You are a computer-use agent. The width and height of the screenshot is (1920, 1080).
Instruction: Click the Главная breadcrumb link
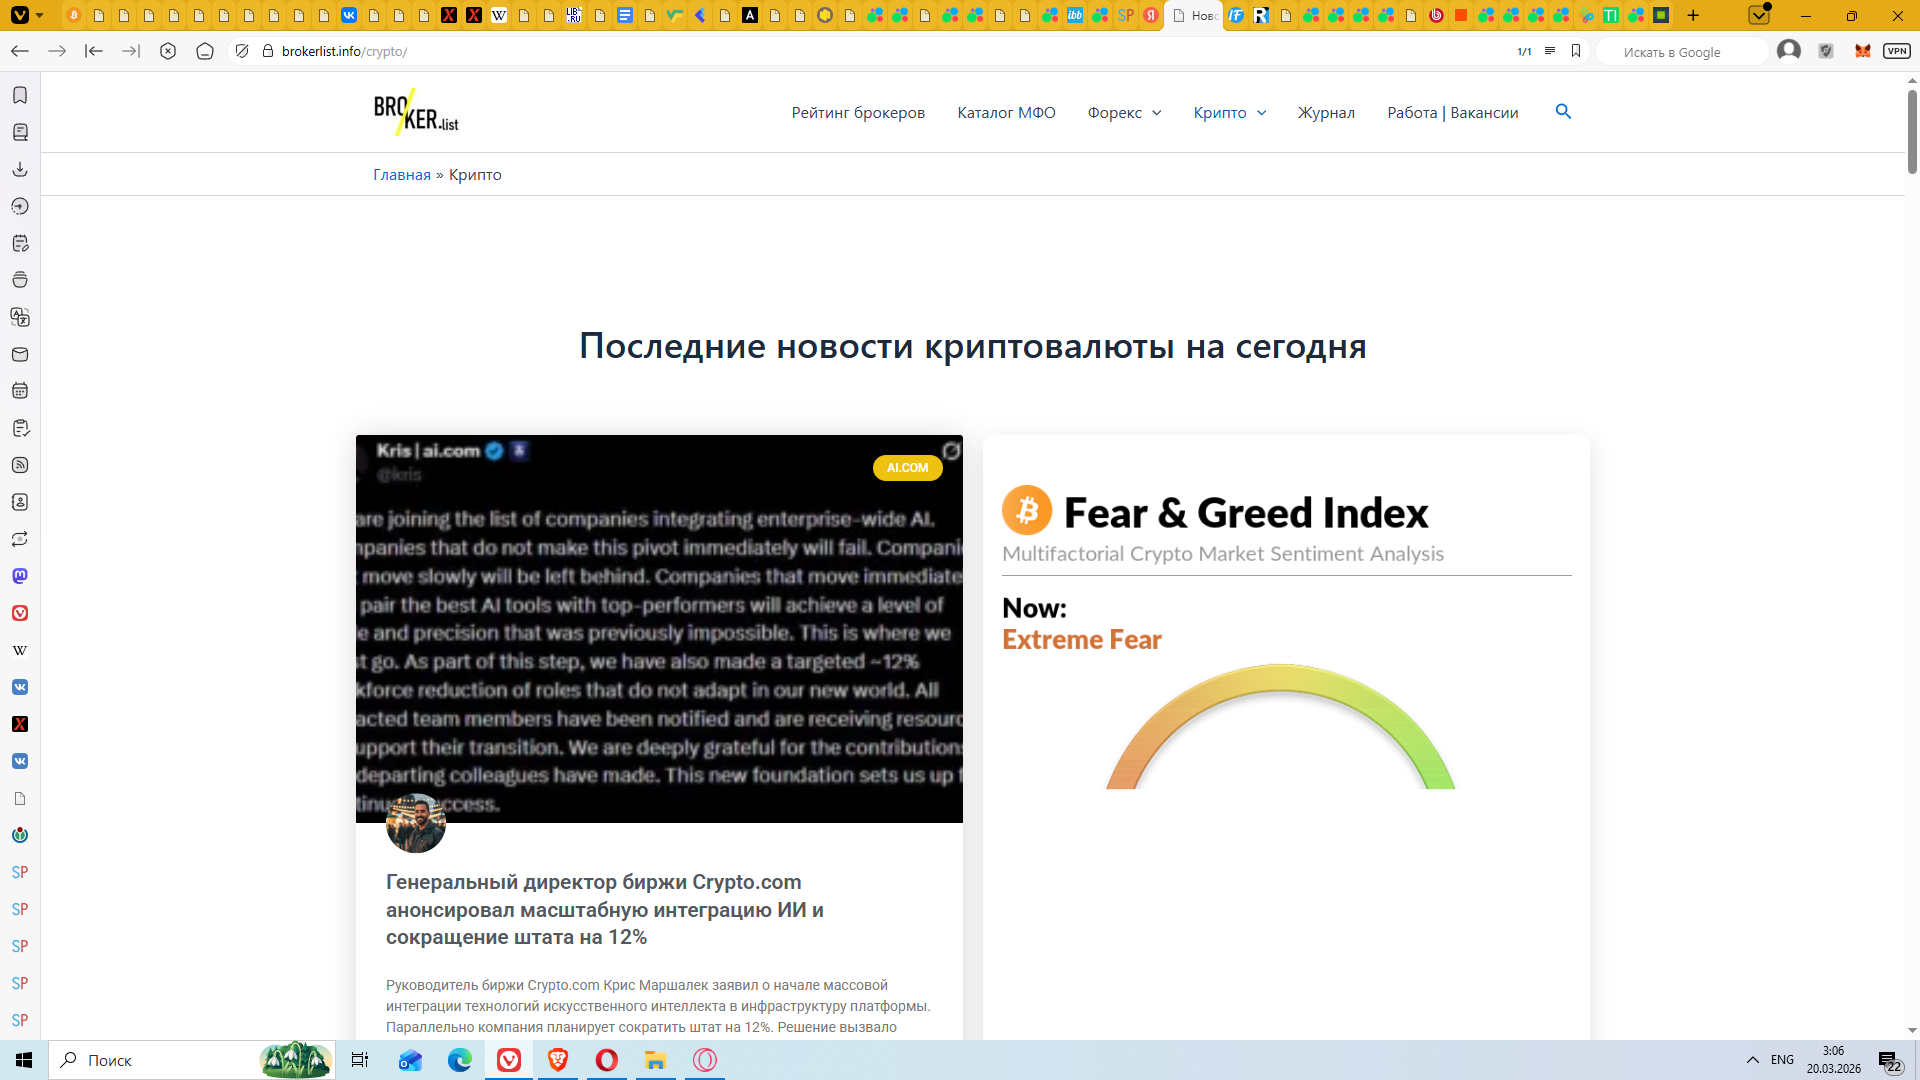401,175
